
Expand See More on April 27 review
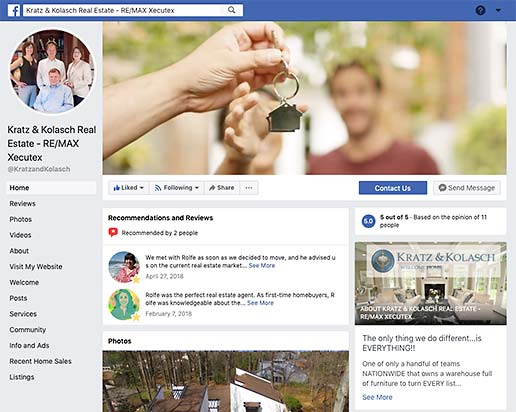click(262, 266)
